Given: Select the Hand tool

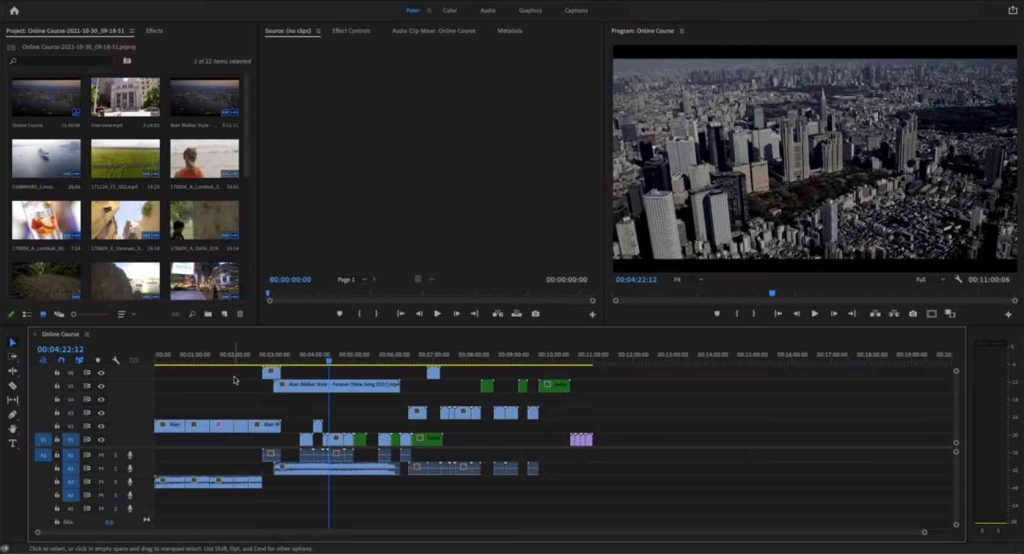Looking at the screenshot, I should click(12, 429).
